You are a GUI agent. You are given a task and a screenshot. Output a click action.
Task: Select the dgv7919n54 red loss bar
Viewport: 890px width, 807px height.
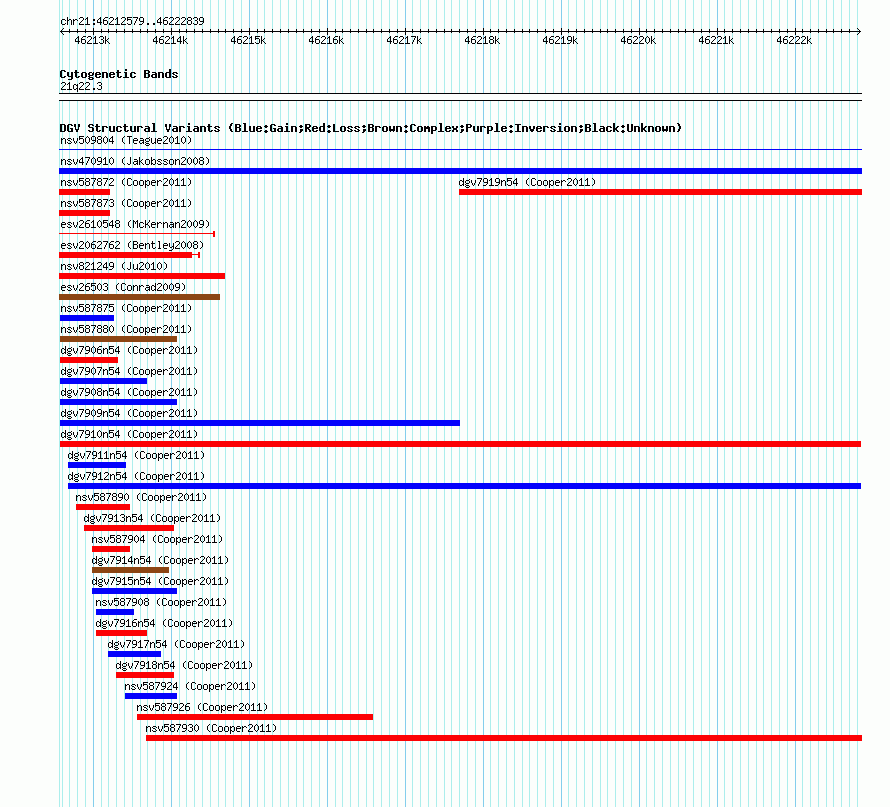(x=660, y=192)
